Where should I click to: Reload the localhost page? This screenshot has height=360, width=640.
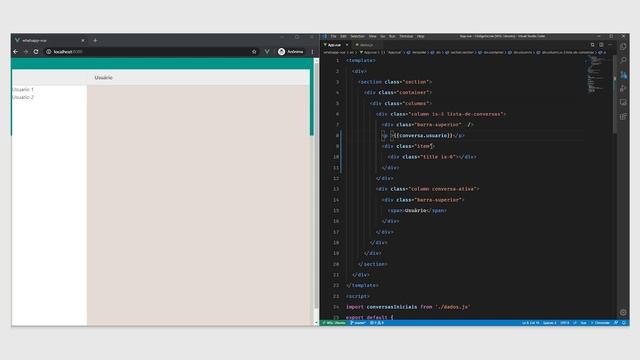pos(36,52)
